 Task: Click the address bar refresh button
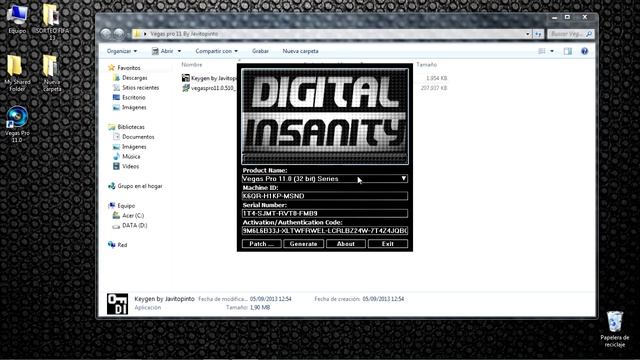click(538, 34)
